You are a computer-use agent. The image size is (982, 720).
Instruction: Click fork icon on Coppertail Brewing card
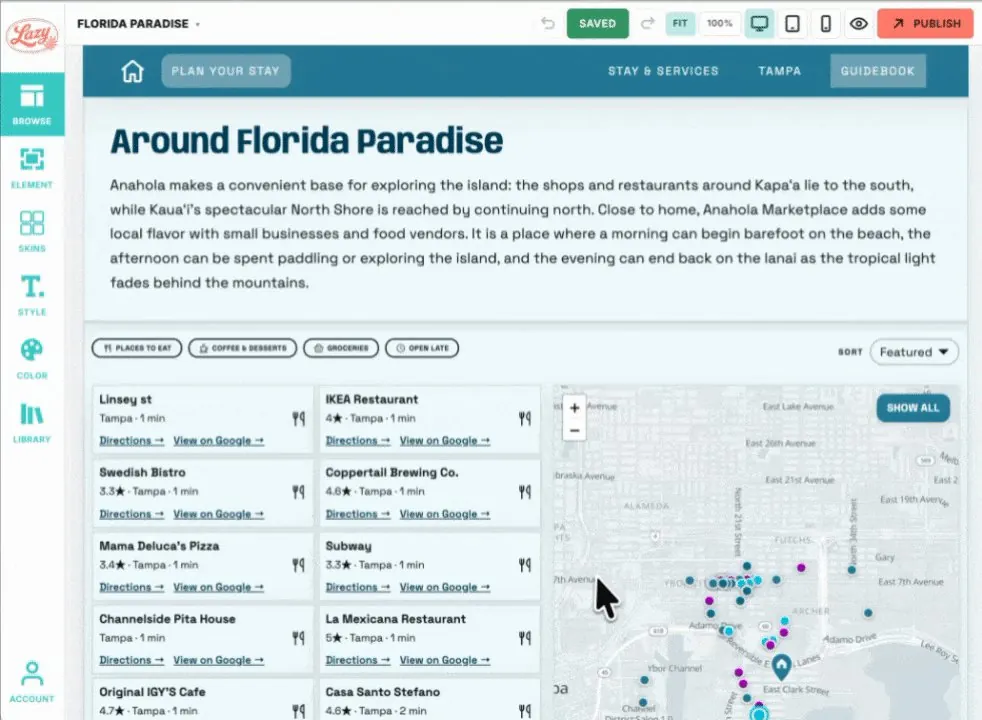point(525,492)
